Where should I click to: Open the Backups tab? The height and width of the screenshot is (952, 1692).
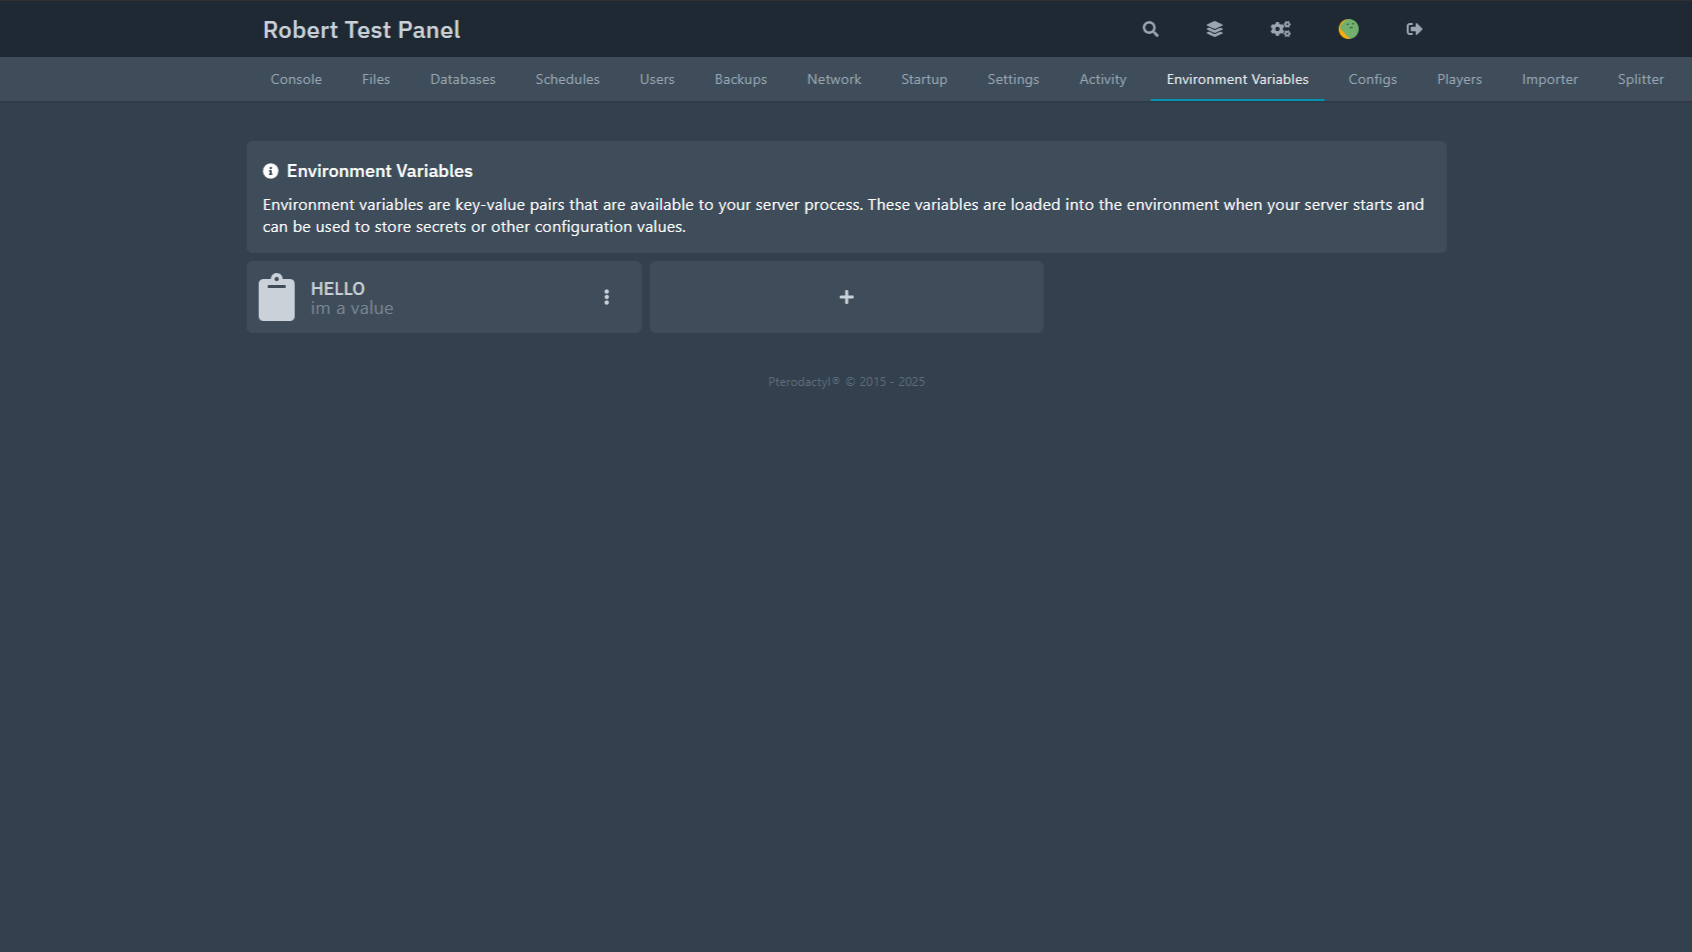point(740,79)
